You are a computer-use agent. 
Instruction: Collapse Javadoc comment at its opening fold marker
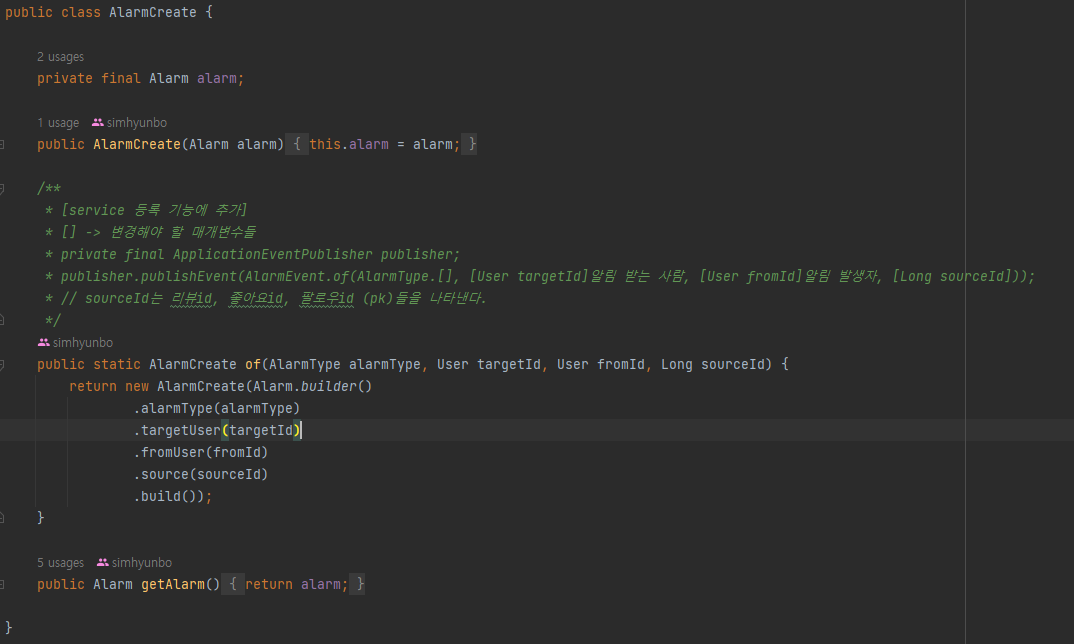tap(2, 188)
